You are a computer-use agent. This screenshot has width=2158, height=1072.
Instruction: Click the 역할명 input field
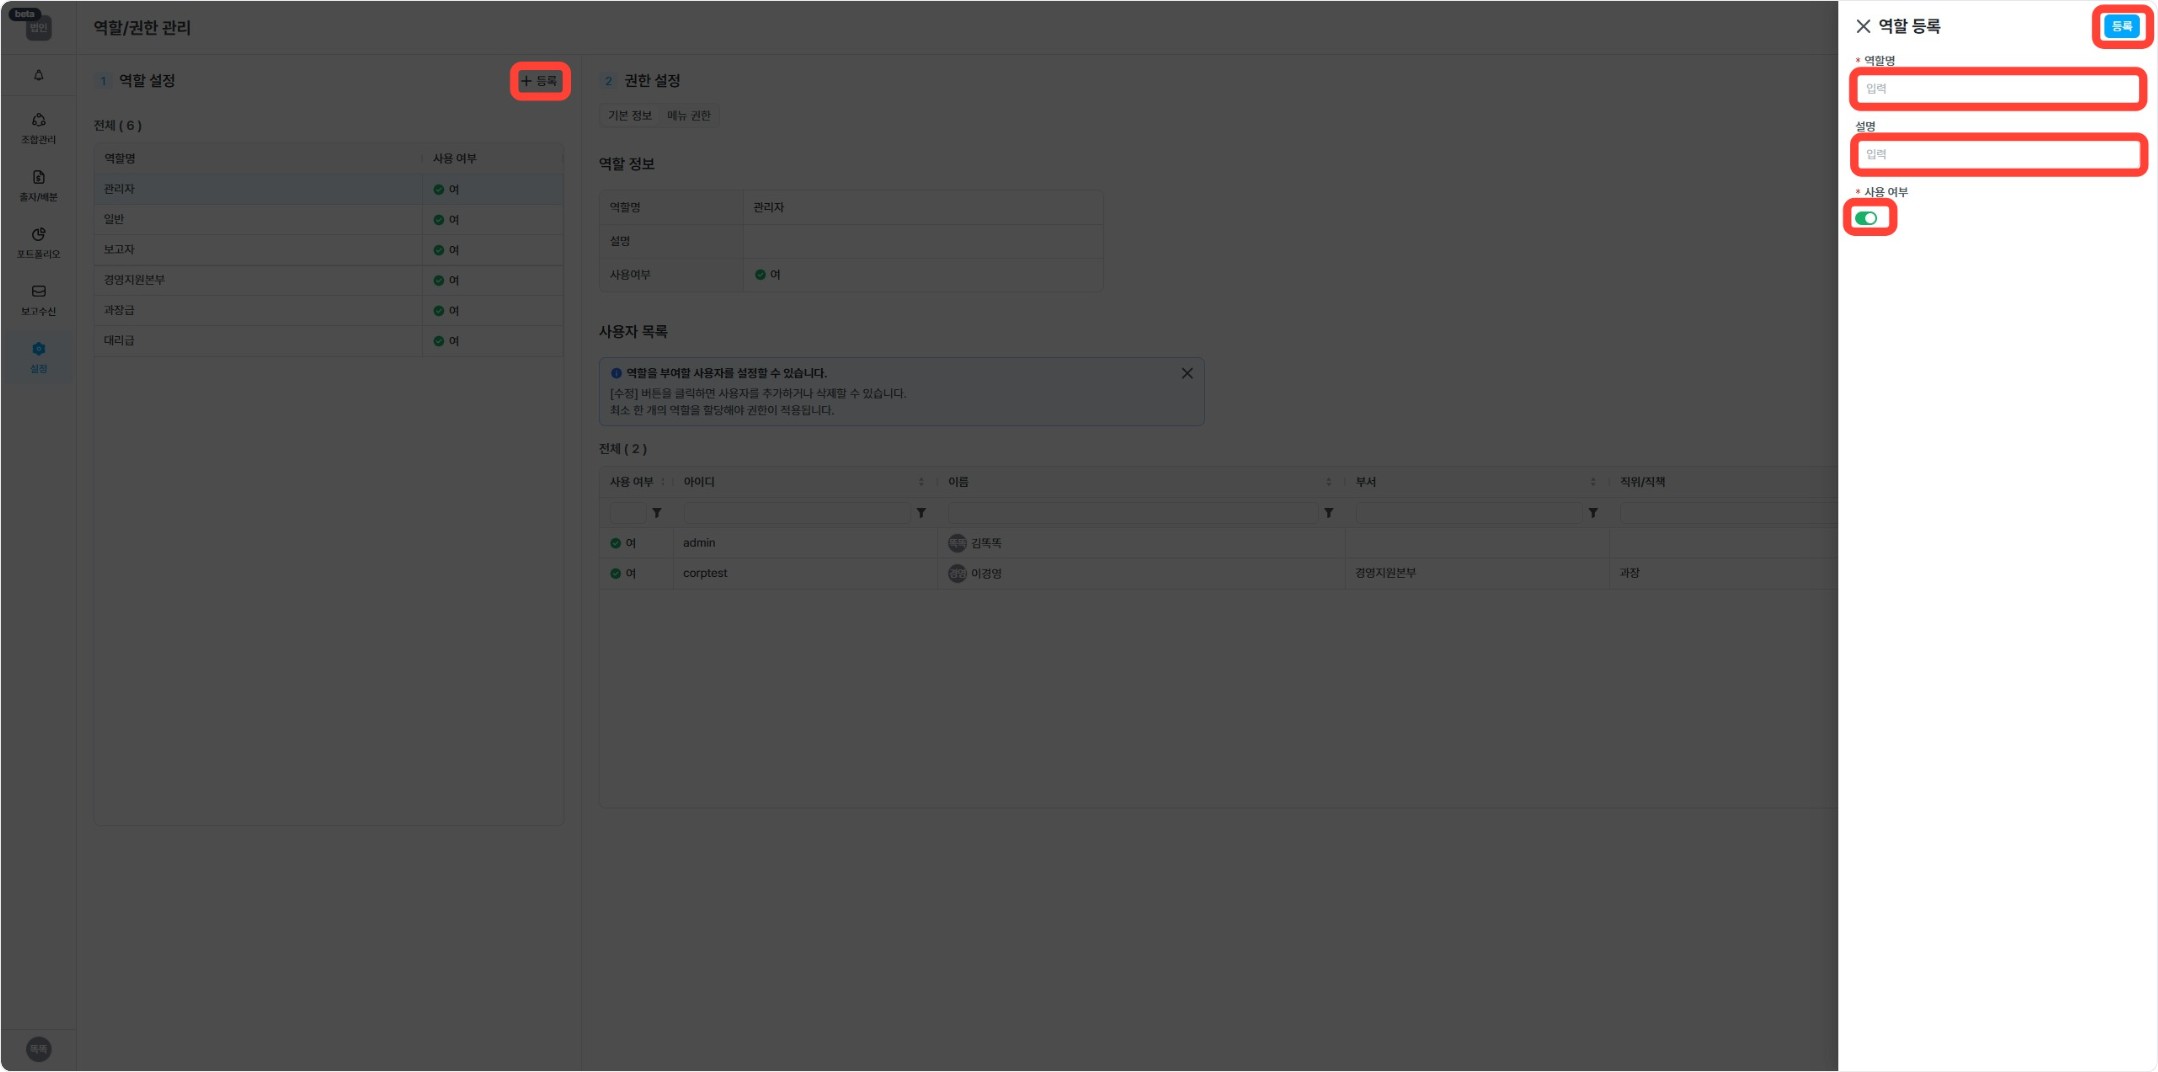pyautogui.click(x=1998, y=89)
